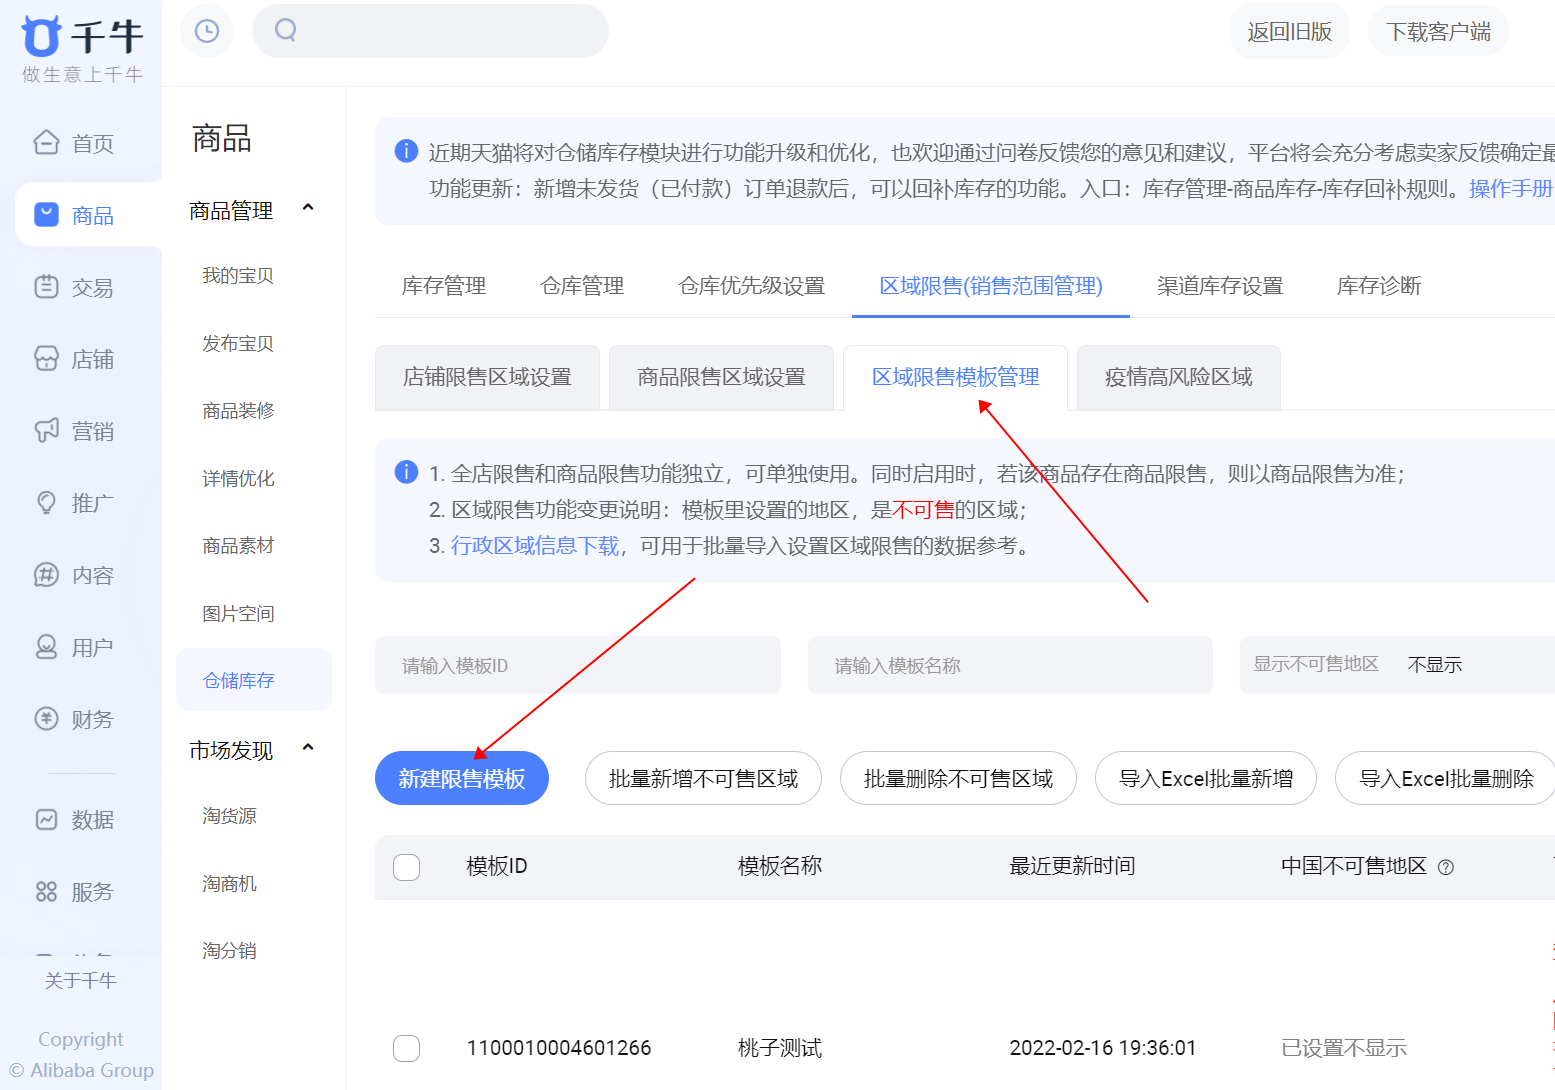Open the 不显示 dropdown for 显示不可售地区
Viewport: 1555px width, 1090px height.
click(1434, 663)
